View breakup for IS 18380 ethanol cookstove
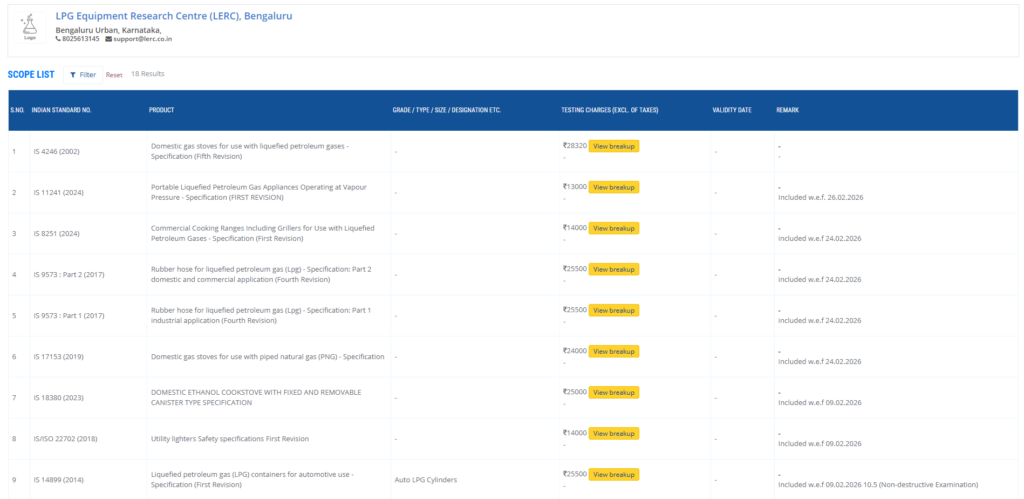 click(613, 392)
